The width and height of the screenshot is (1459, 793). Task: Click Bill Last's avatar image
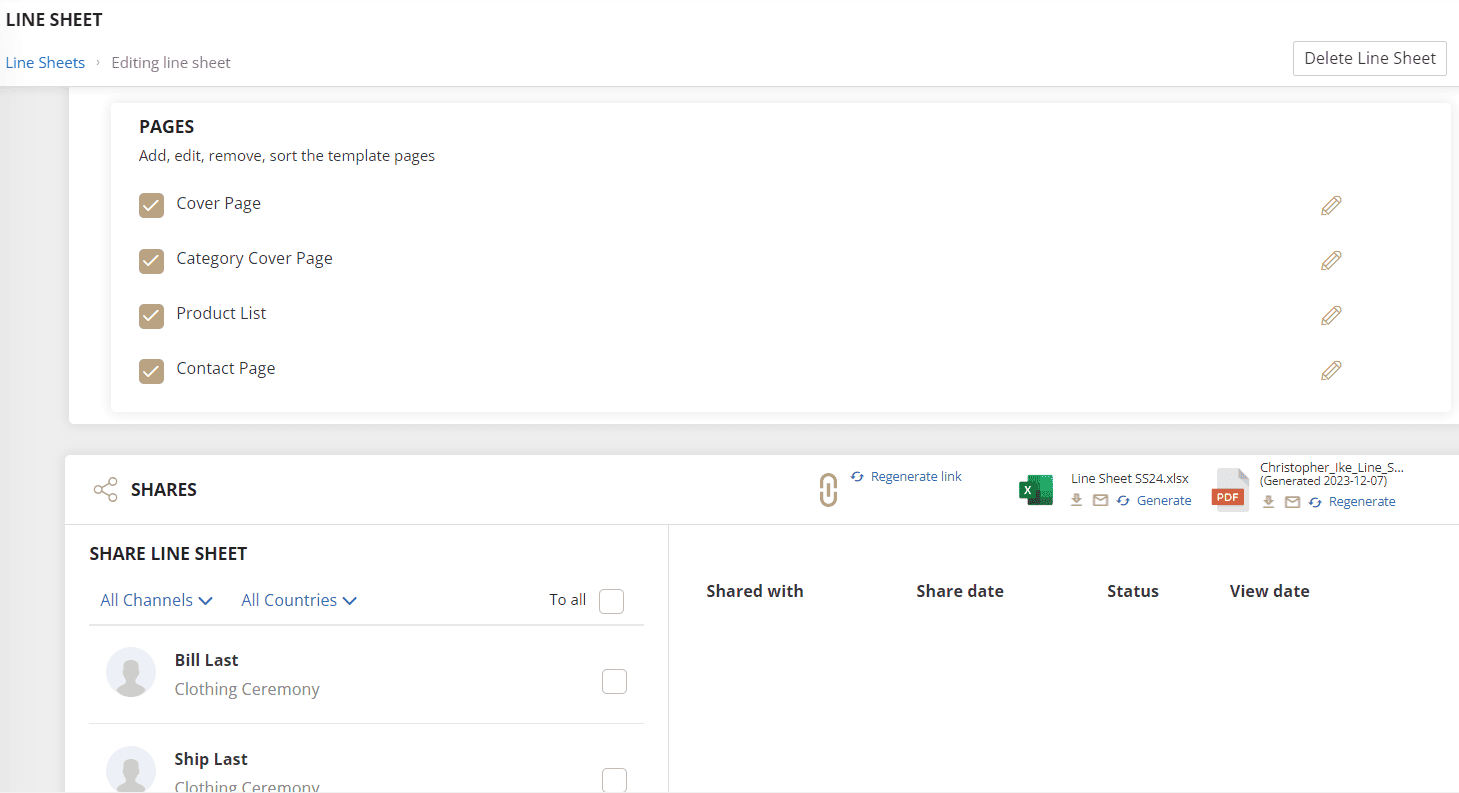click(x=131, y=672)
